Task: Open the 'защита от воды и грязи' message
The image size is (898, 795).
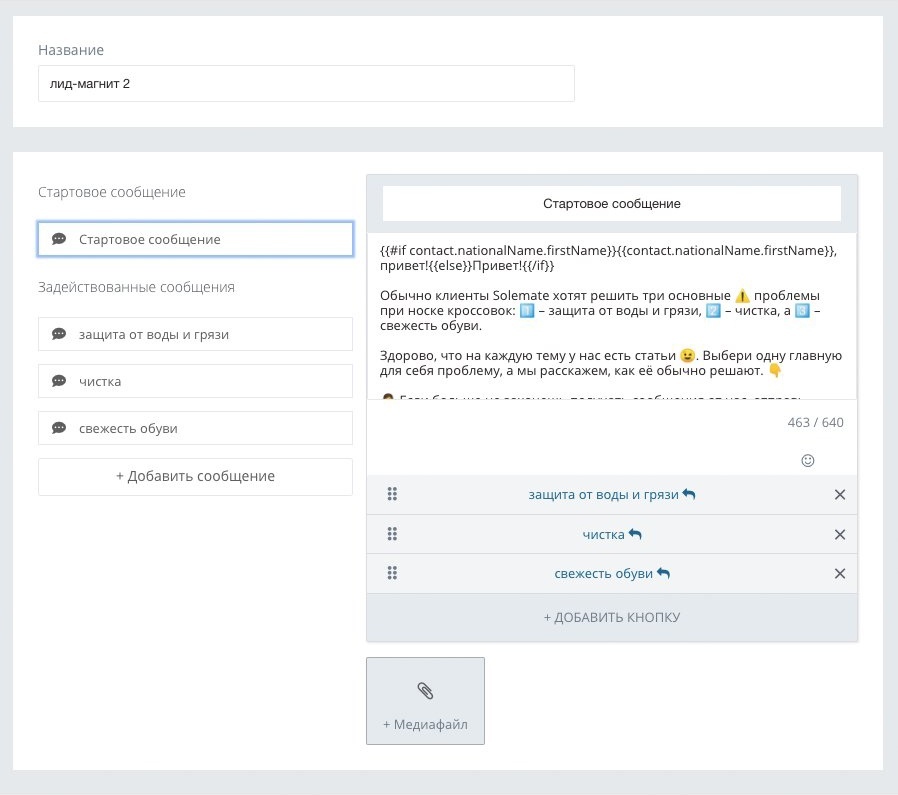Action: tap(195, 334)
